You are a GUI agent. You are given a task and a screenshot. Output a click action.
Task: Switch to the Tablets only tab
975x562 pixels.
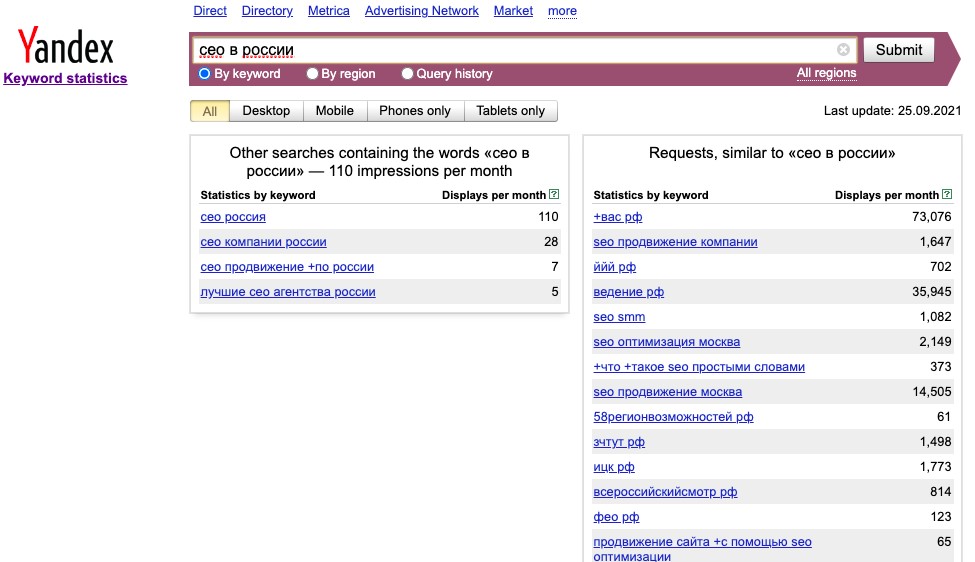click(511, 111)
